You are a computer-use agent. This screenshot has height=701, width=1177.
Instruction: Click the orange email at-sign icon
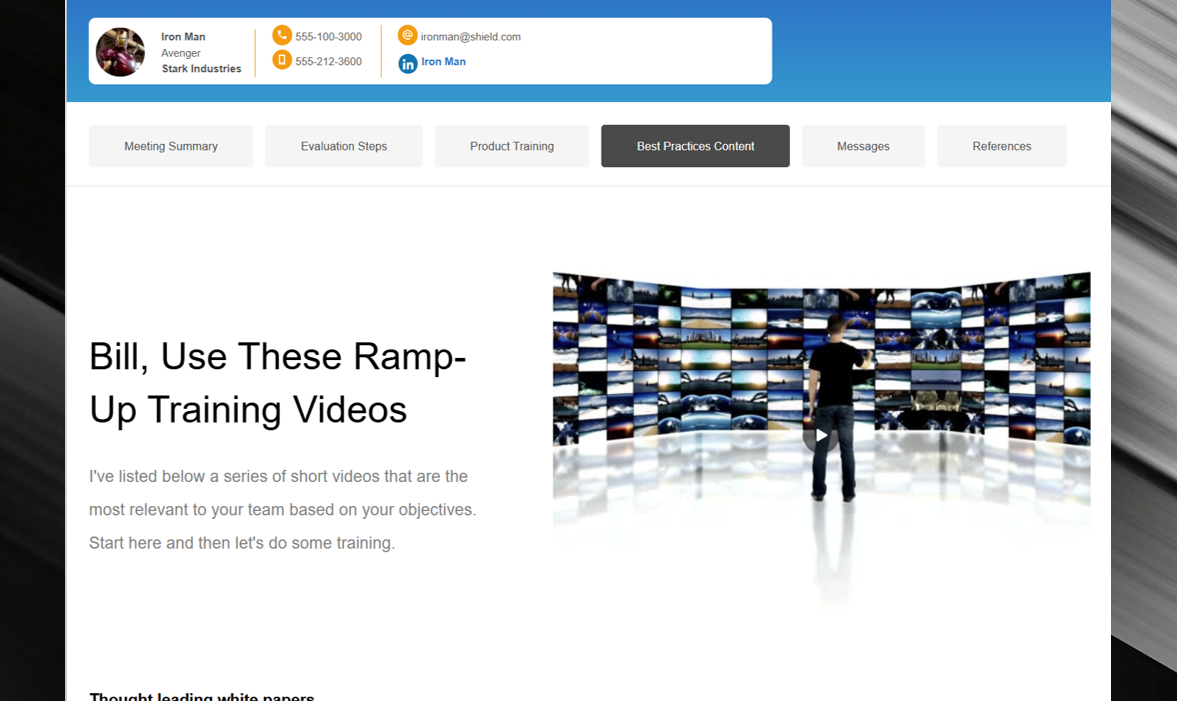[407, 35]
